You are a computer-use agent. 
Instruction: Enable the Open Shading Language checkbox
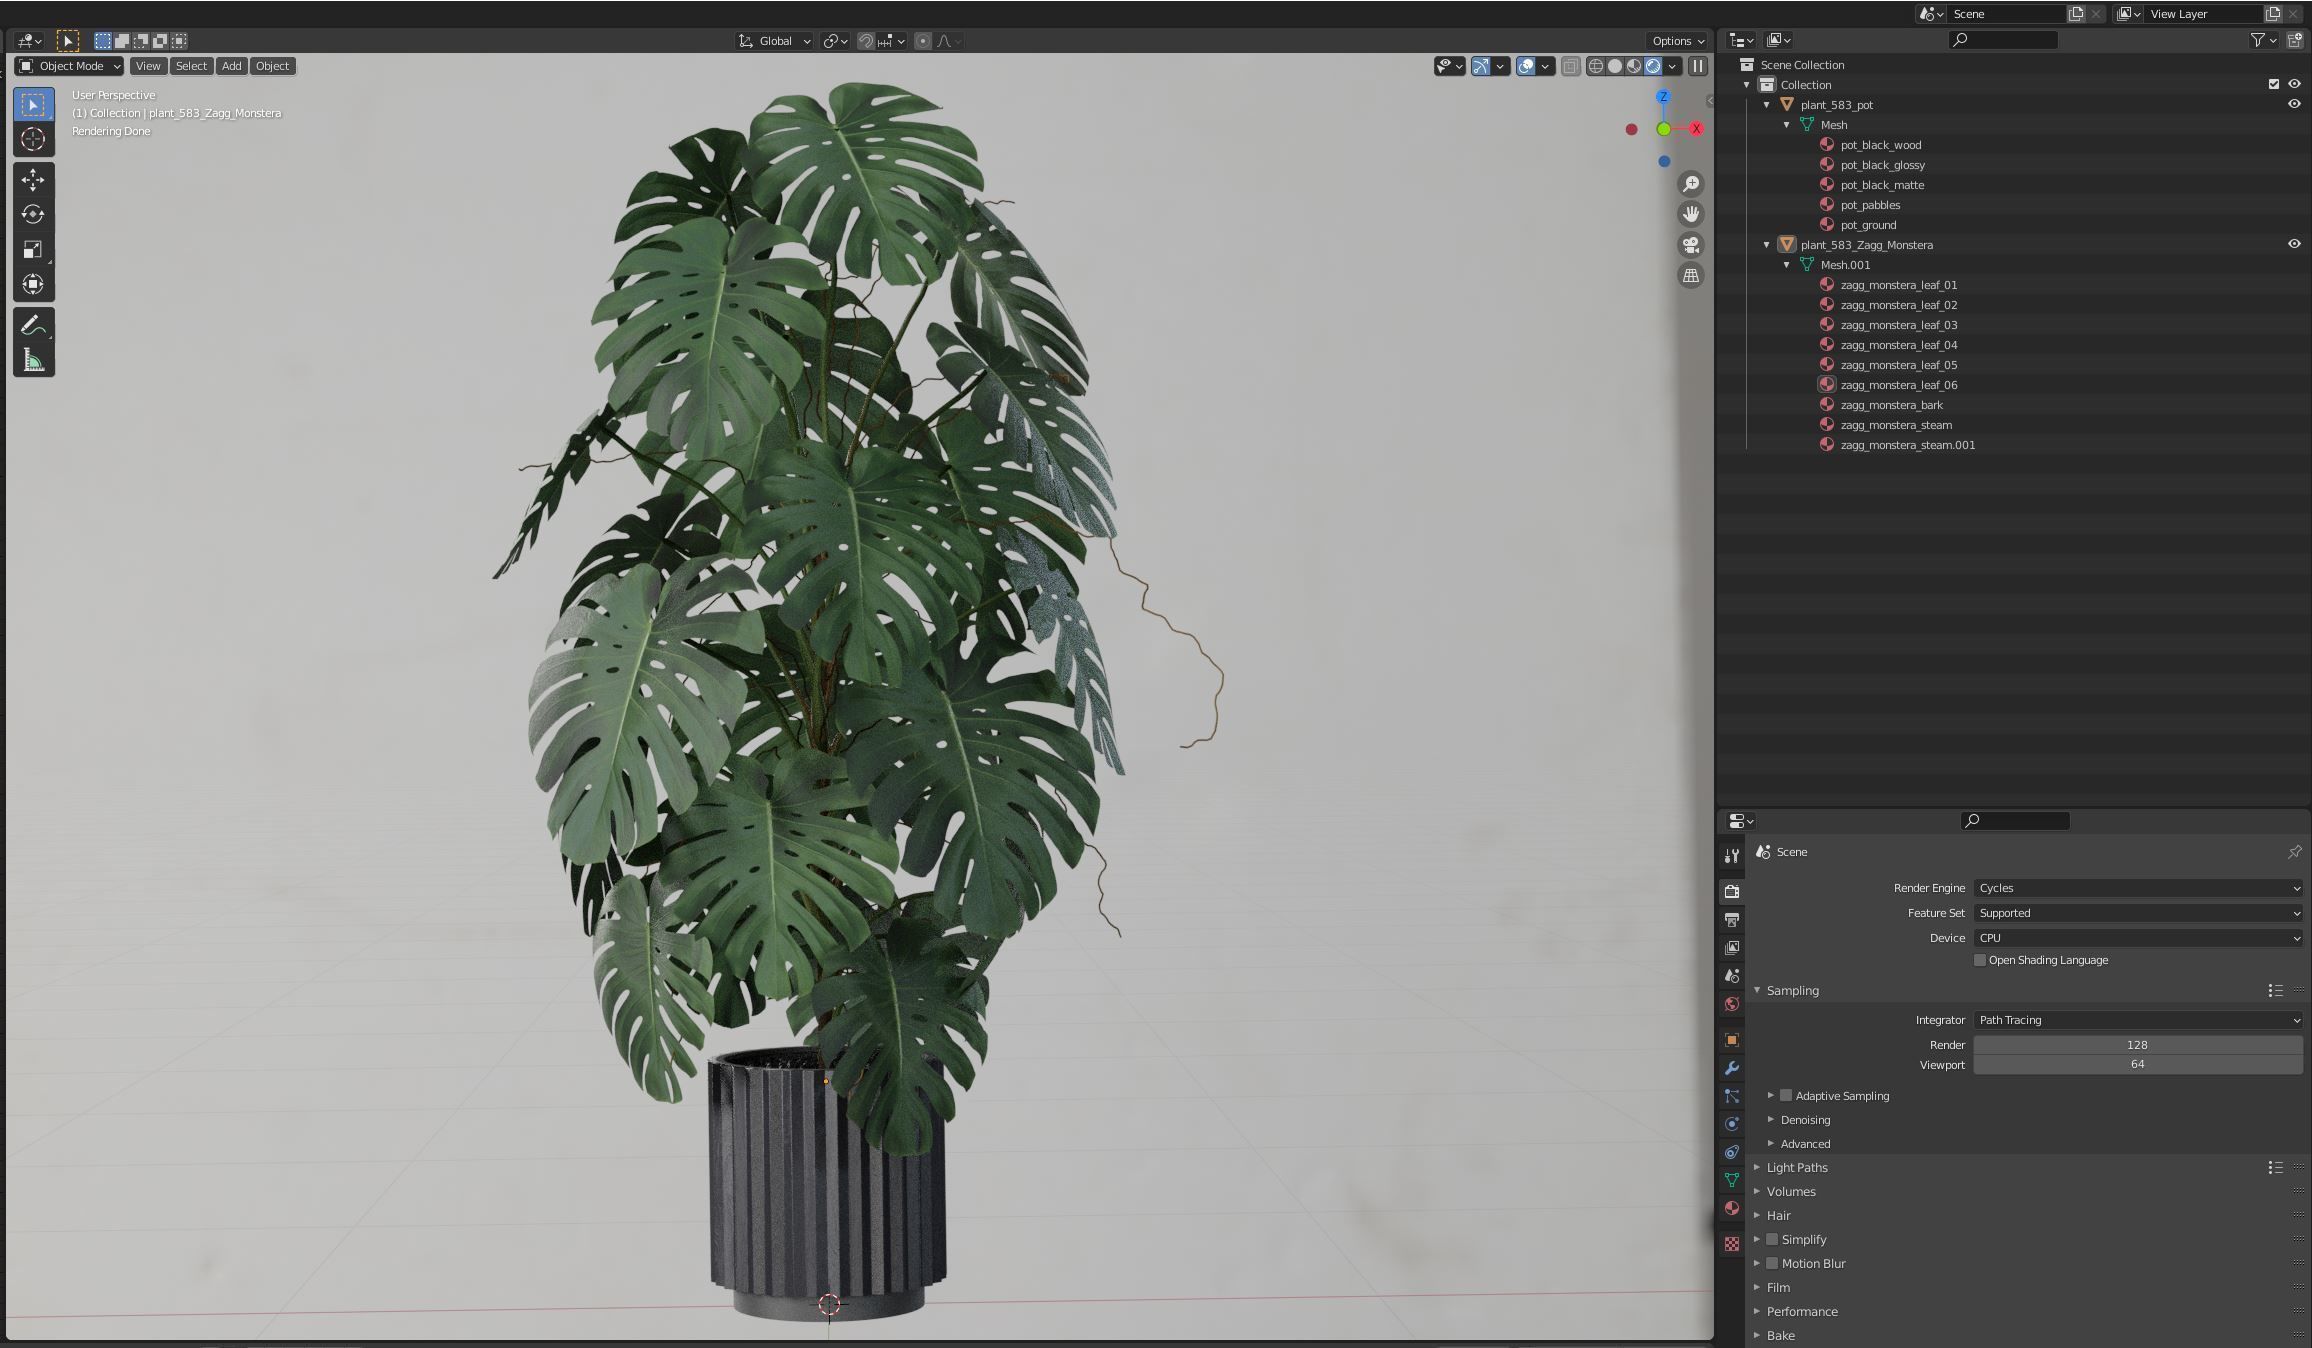coord(1979,960)
